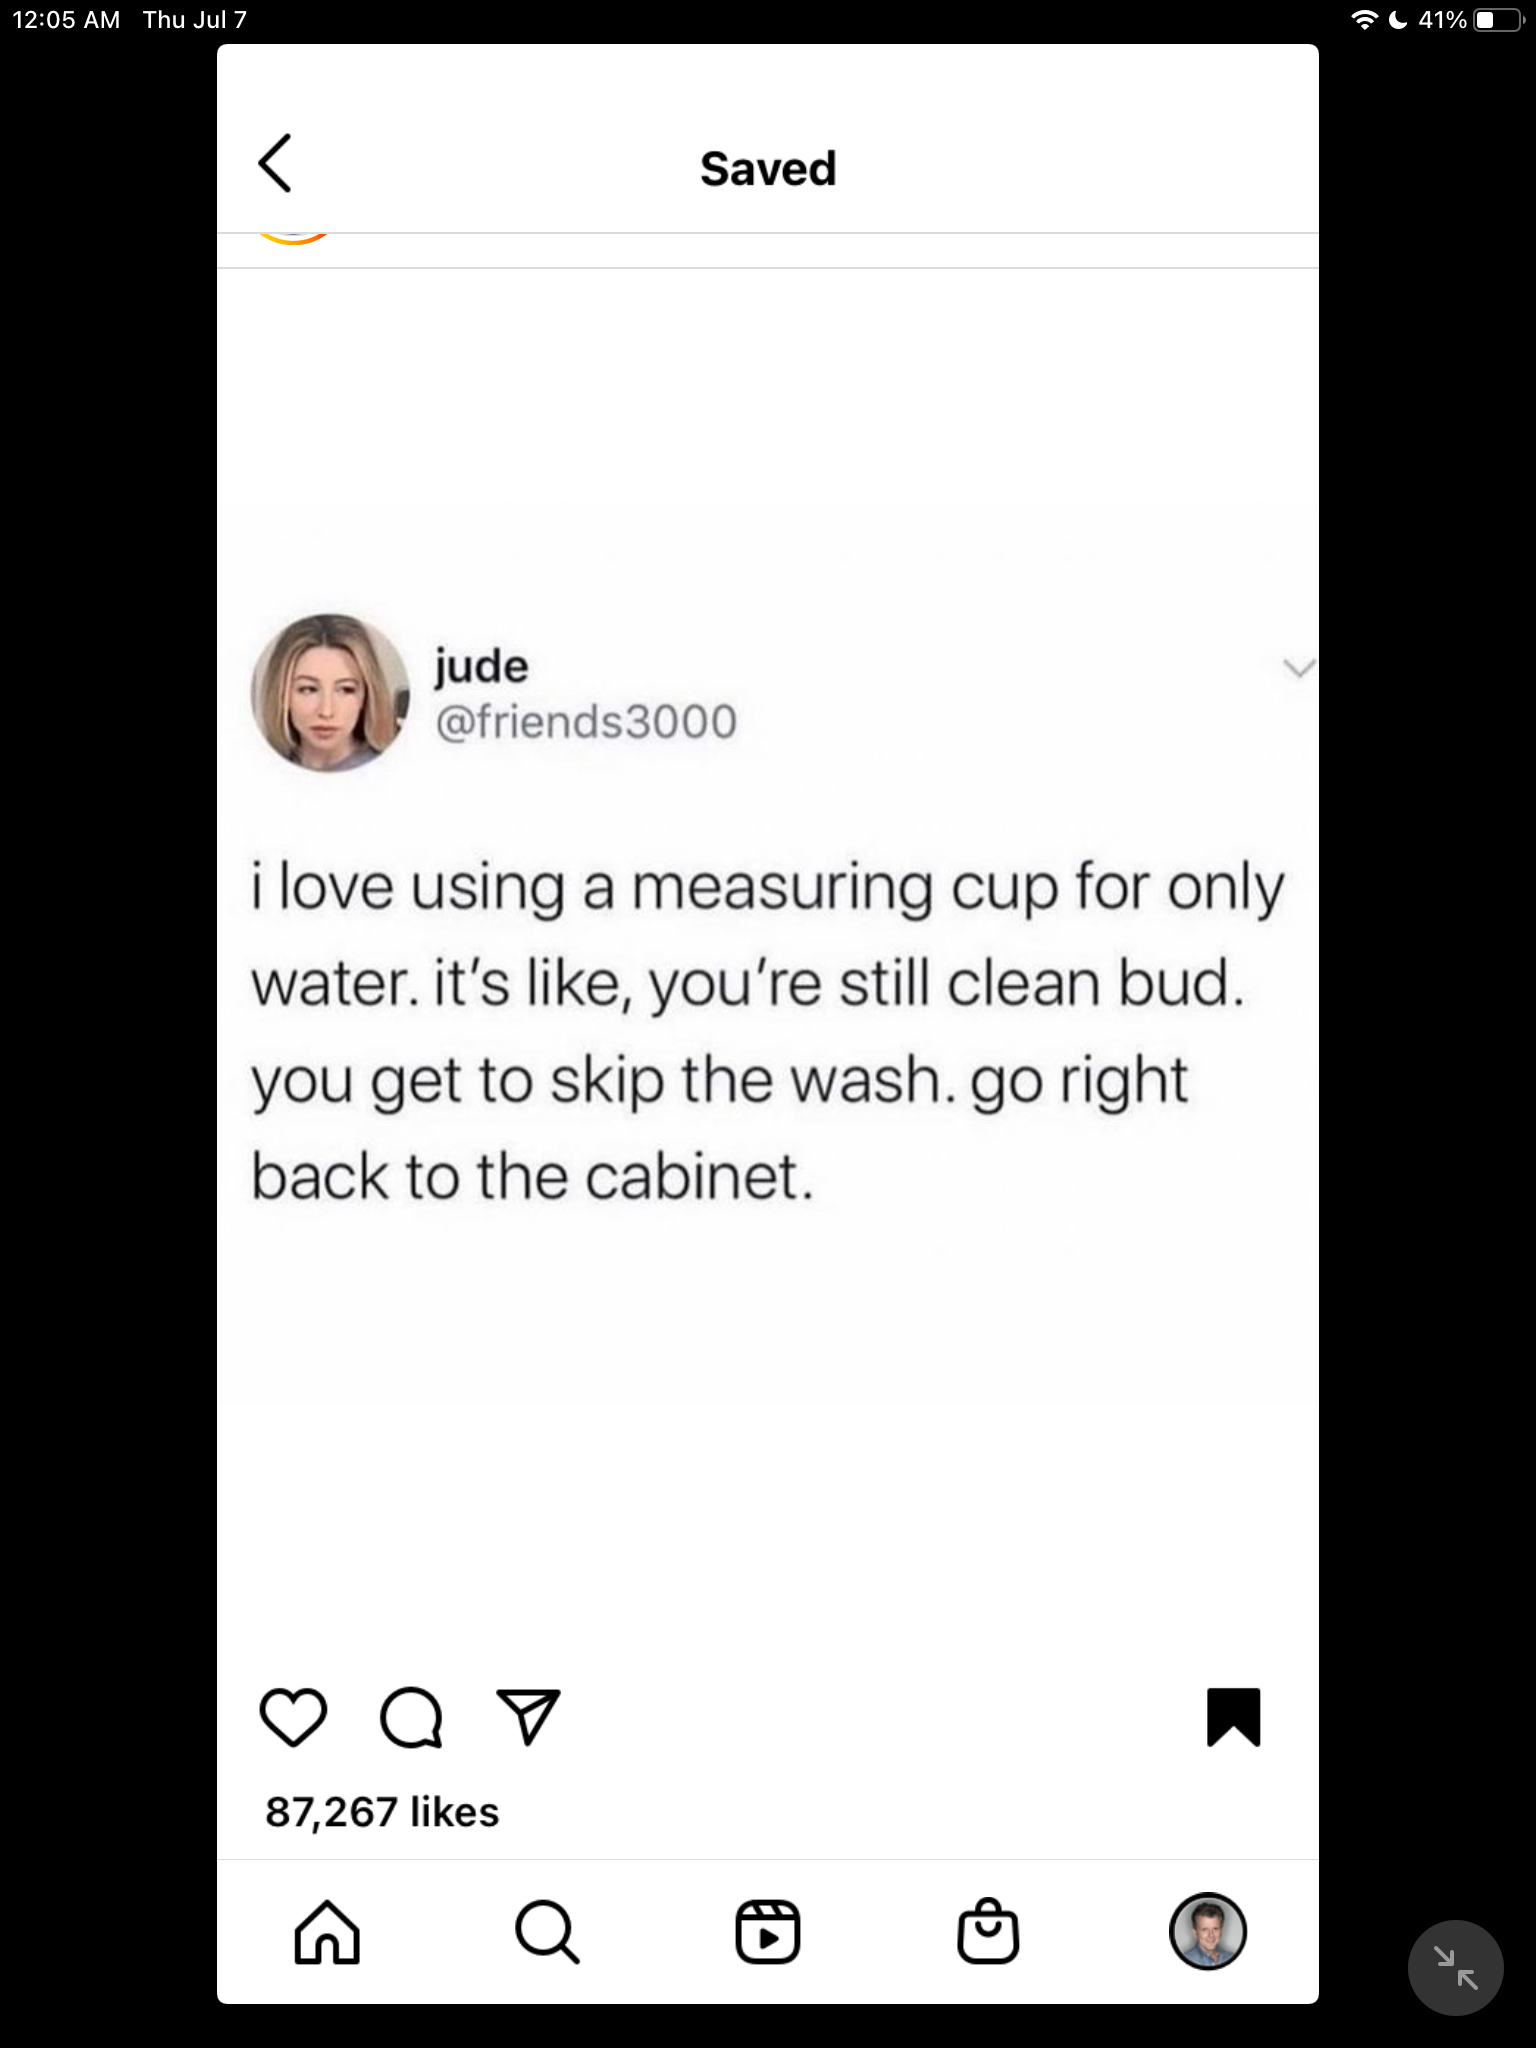Unsave post using bookmark icon

(x=1233, y=1717)
